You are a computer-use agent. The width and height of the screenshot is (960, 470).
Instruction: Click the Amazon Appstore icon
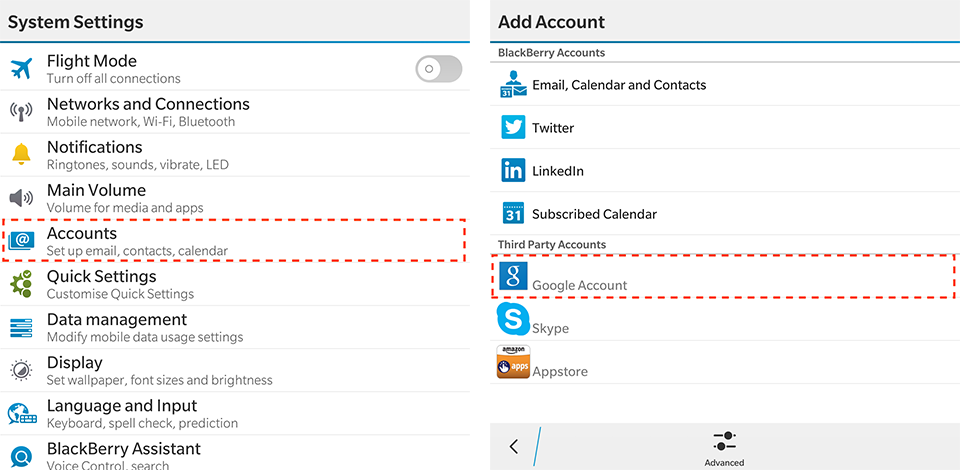click(x=513, y=363)
